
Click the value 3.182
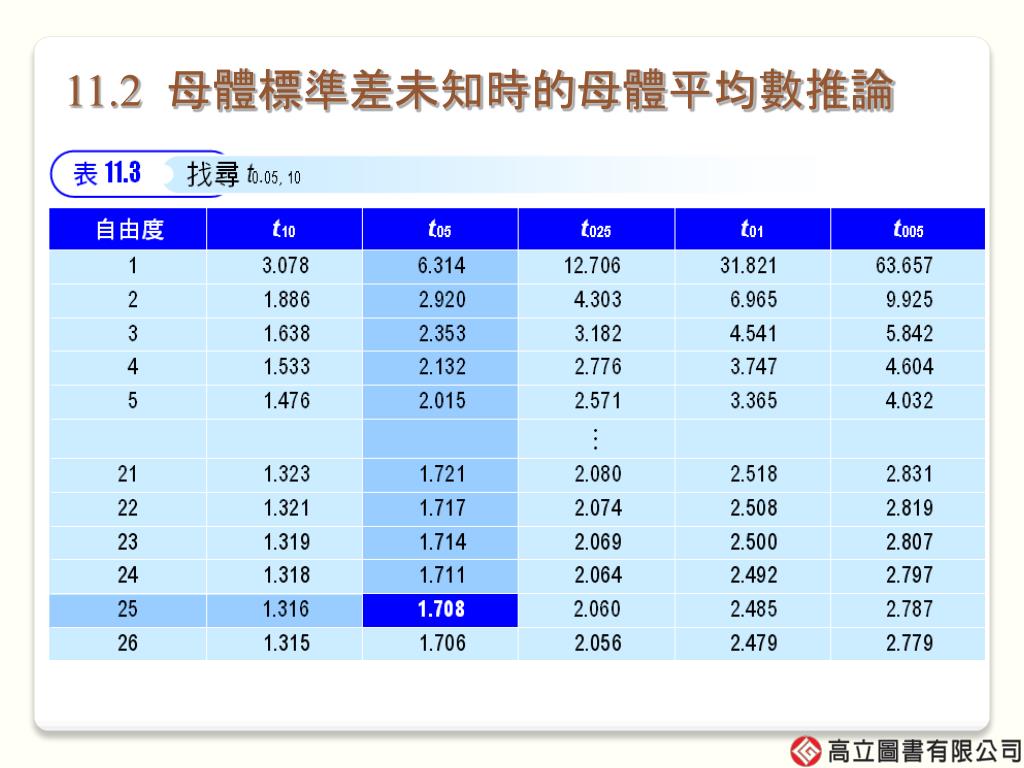[x=598, y=334]
